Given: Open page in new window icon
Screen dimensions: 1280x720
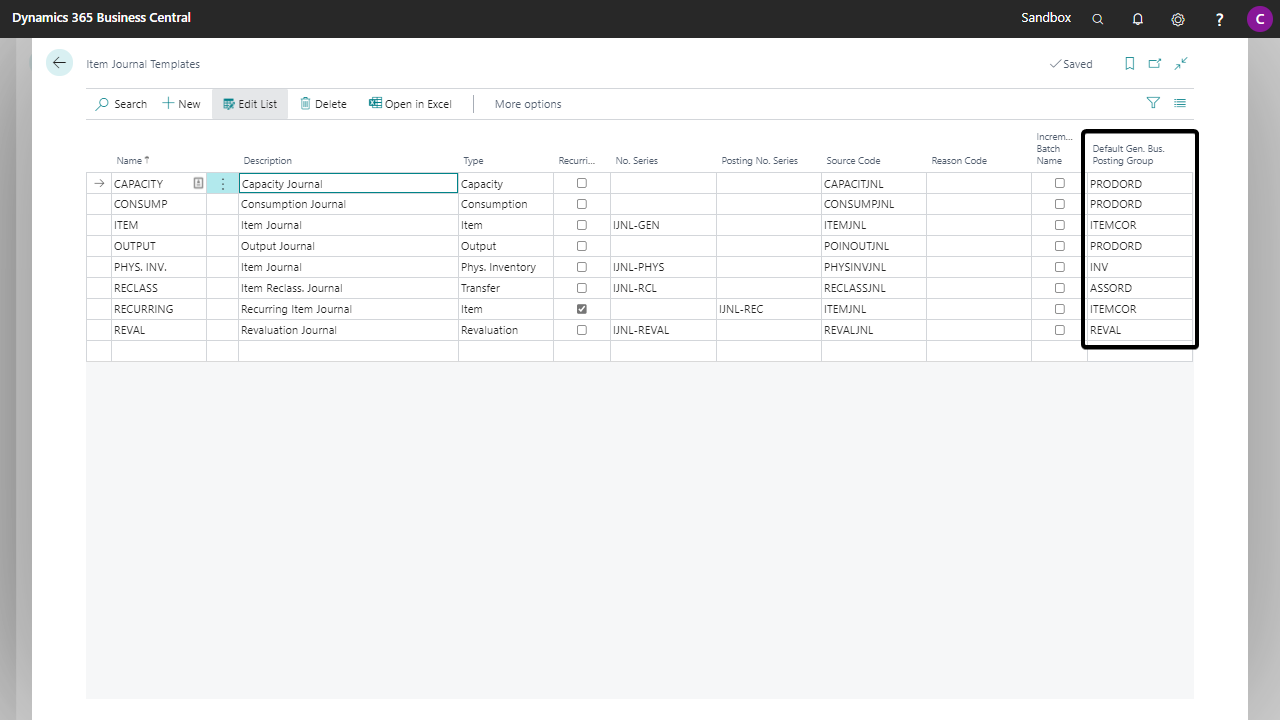Looking at the screenshot, I should 1155,64.
